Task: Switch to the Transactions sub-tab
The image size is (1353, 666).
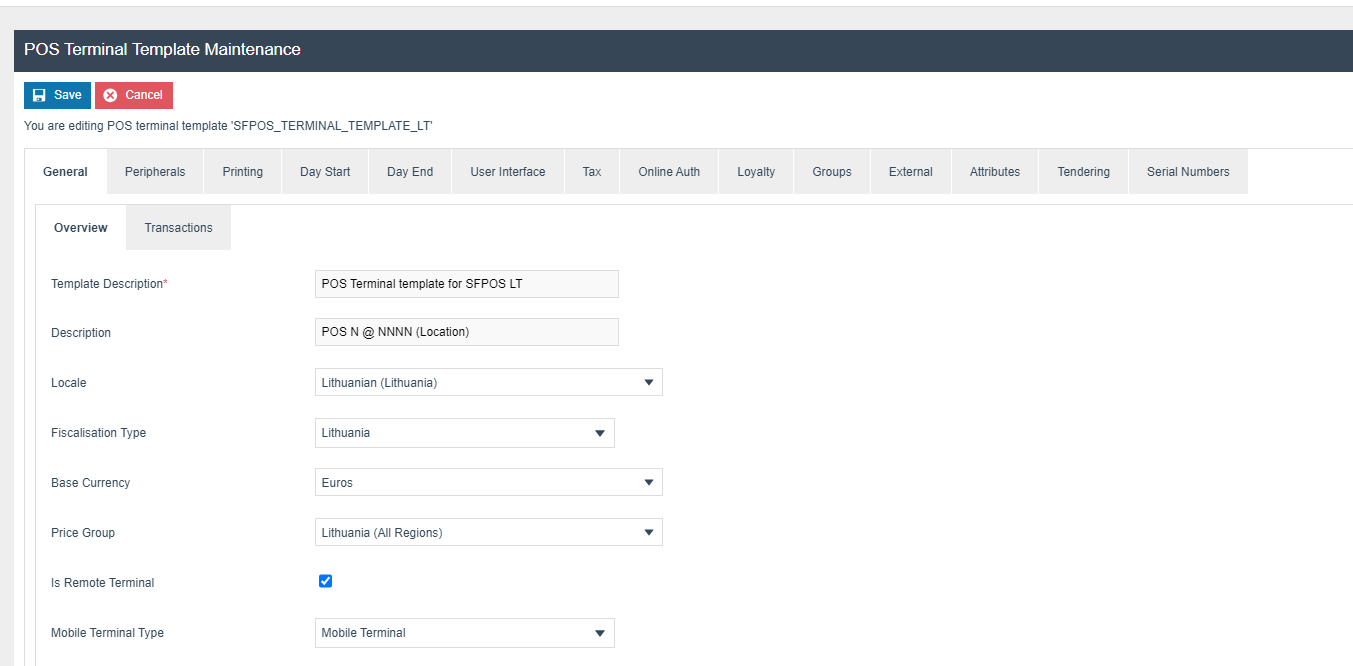Action: tap(178, 228)
